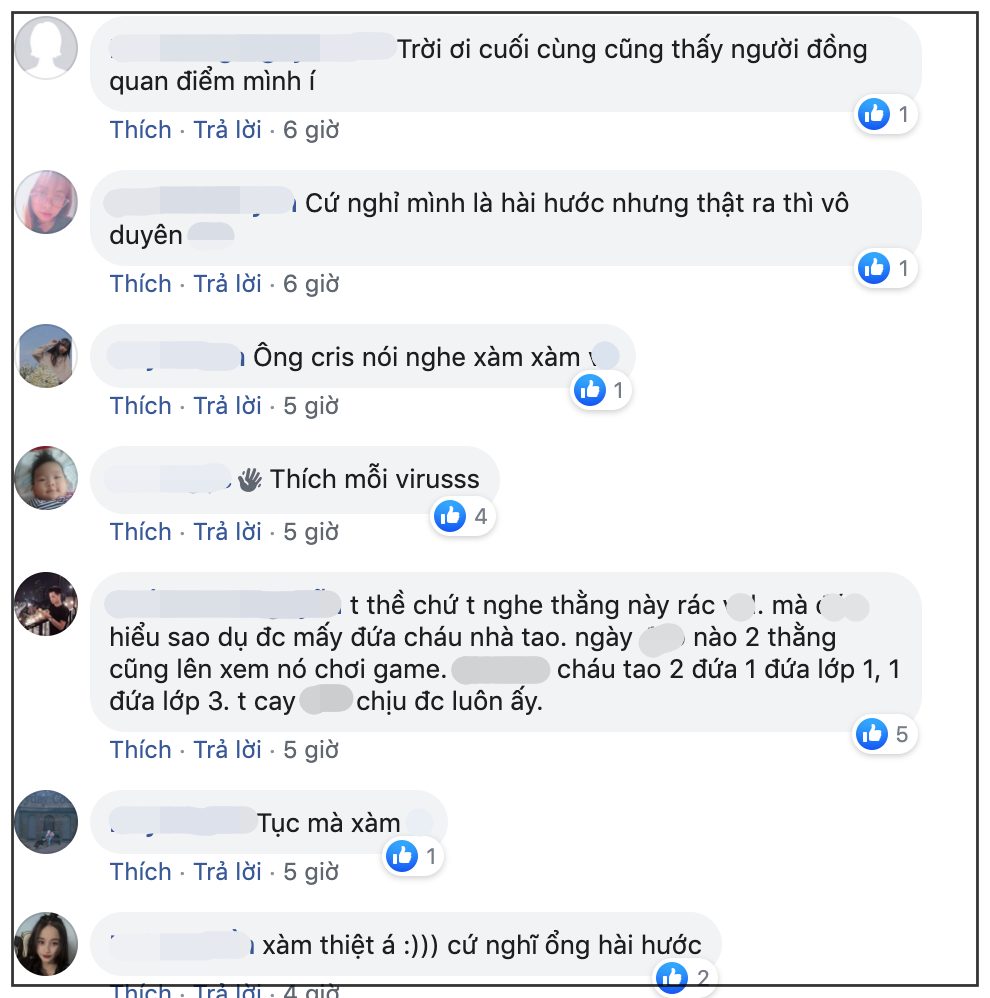Click the avatar beside the 'xàm thiệt á' comment

tap(46, 944)
